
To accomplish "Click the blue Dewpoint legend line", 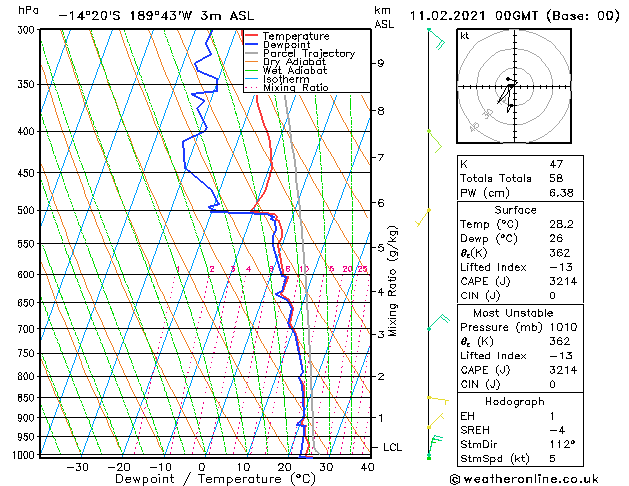I will [x=251, y=45].
